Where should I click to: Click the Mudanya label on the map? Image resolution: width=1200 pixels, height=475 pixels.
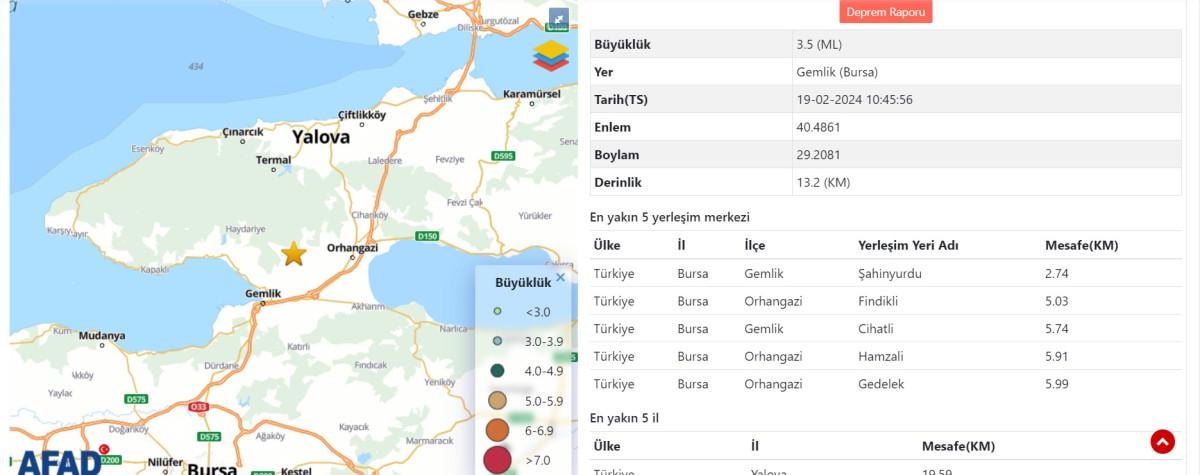(101, 336)
